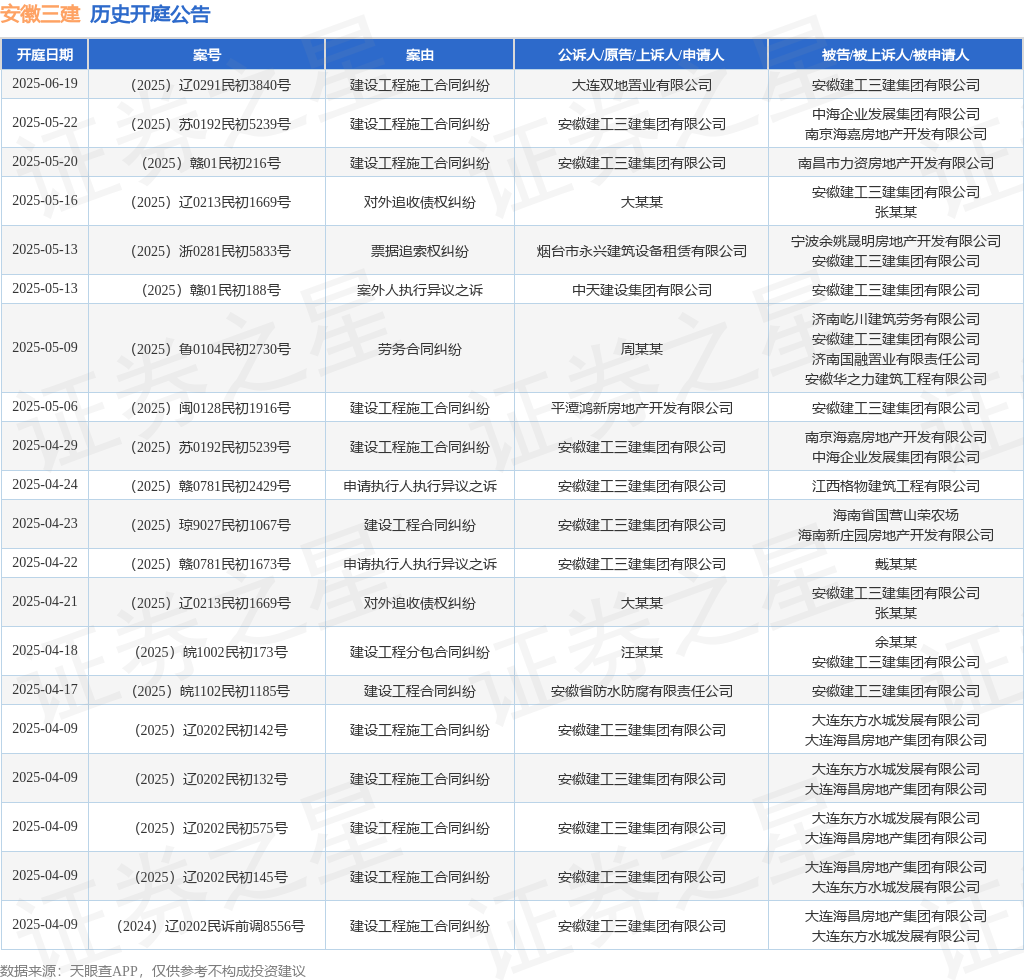Click the 安徽三建 title text
1024x980 pixels.
pos(40,14)
